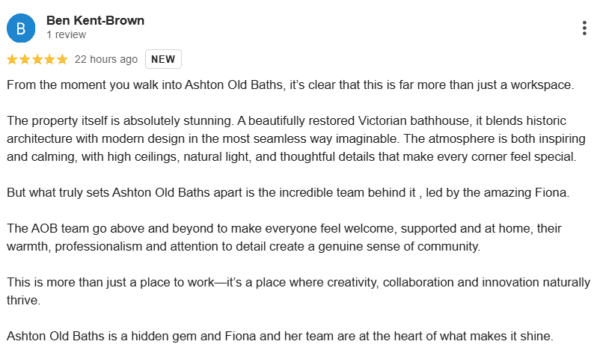Select the fourth gold rating star
The height and width of the screenshot is (362, 600).
(50, 59)
